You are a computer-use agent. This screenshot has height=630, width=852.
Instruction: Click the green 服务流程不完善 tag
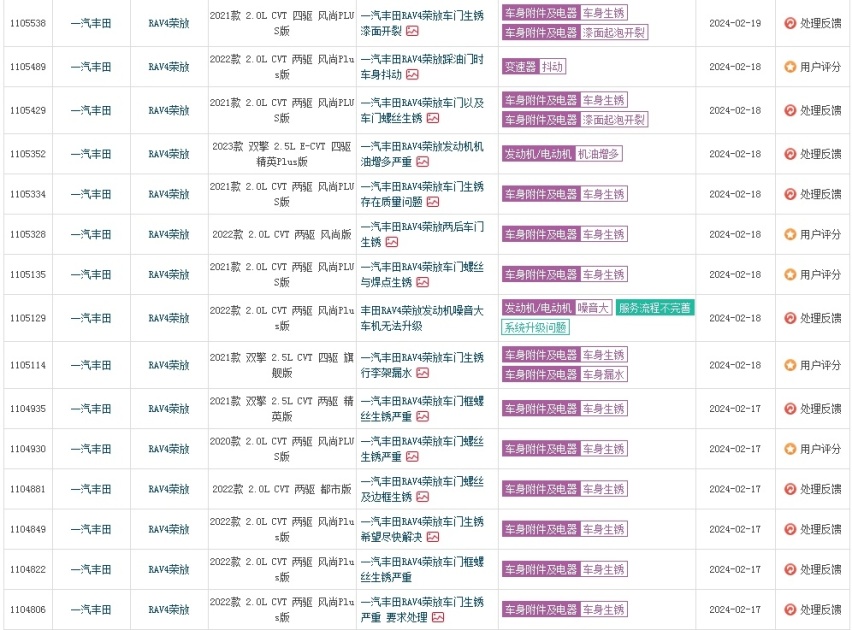(655, 308)
